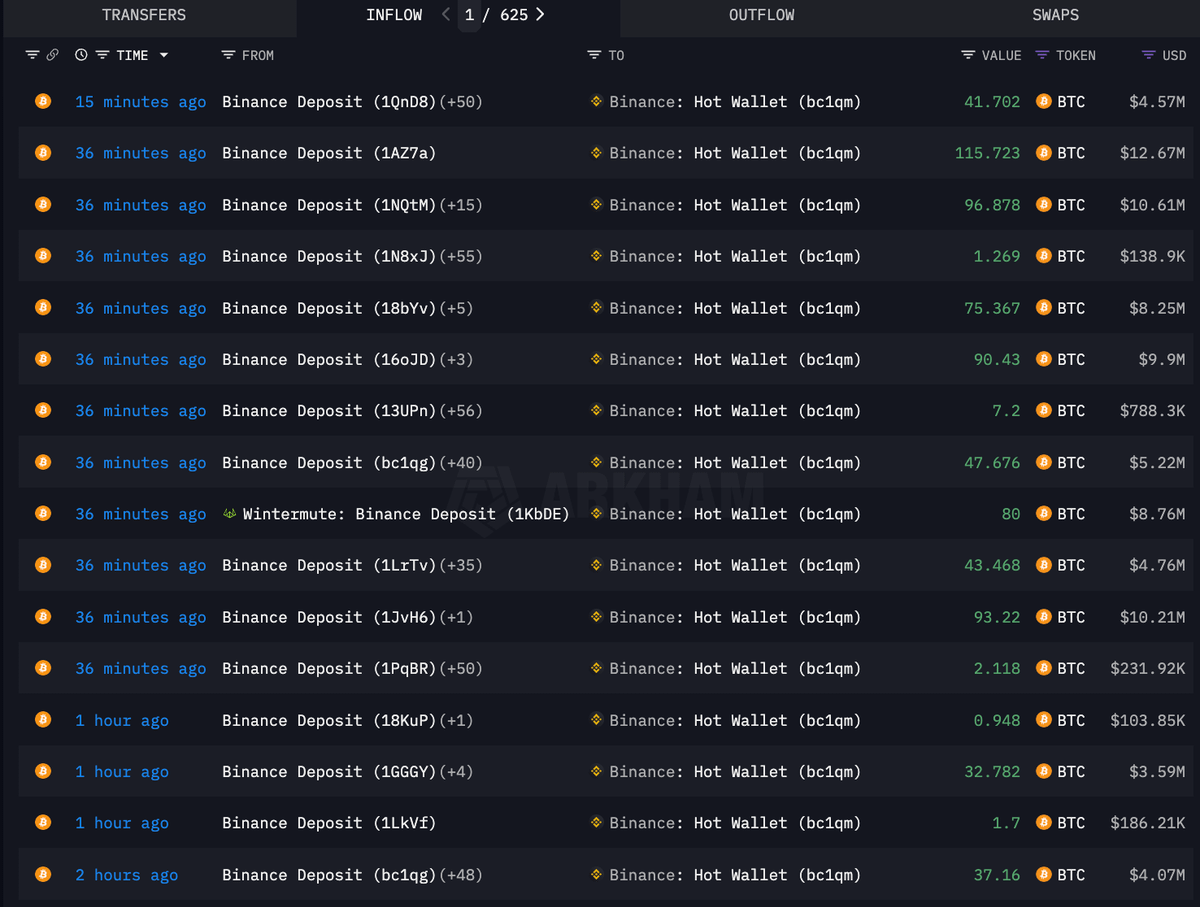Open the VALUE column filter icon

tap(967, 56)
